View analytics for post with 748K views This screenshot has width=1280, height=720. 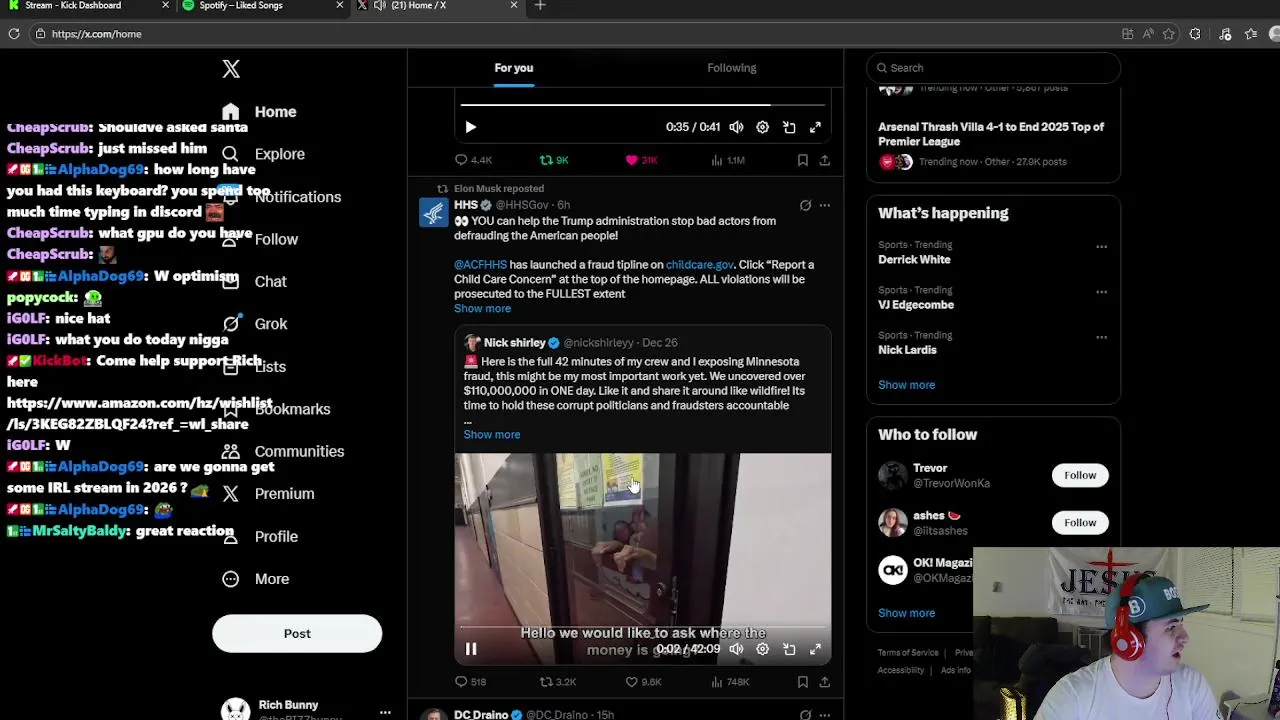coord(729,682)
